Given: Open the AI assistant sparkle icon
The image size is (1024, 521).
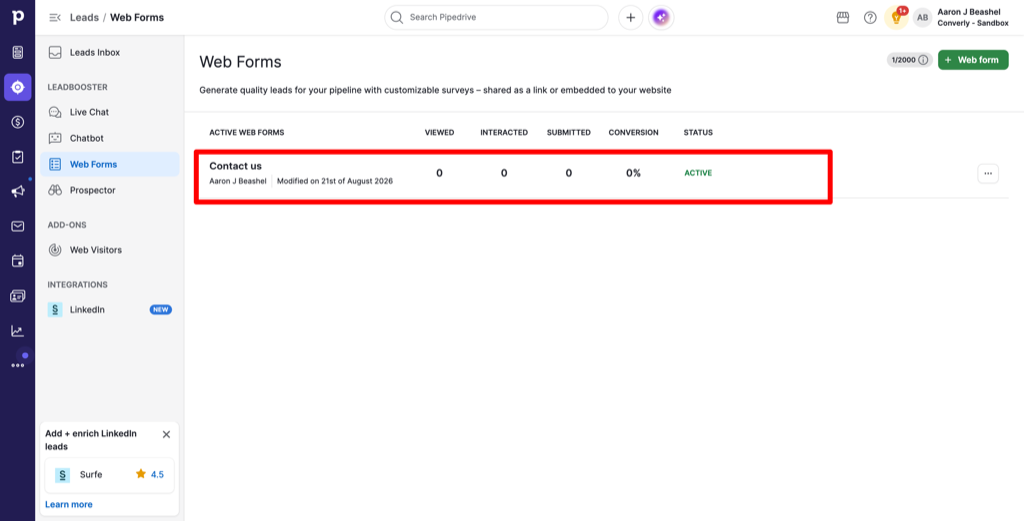Looking at the screenshot, I should pyautogui.click(x=661, y=18).
